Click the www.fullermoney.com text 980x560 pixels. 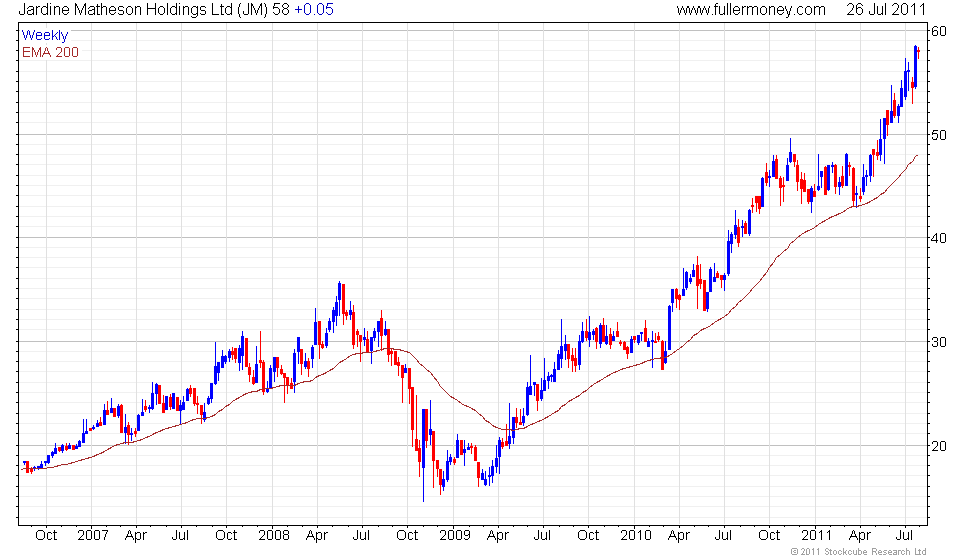(751, 9)
